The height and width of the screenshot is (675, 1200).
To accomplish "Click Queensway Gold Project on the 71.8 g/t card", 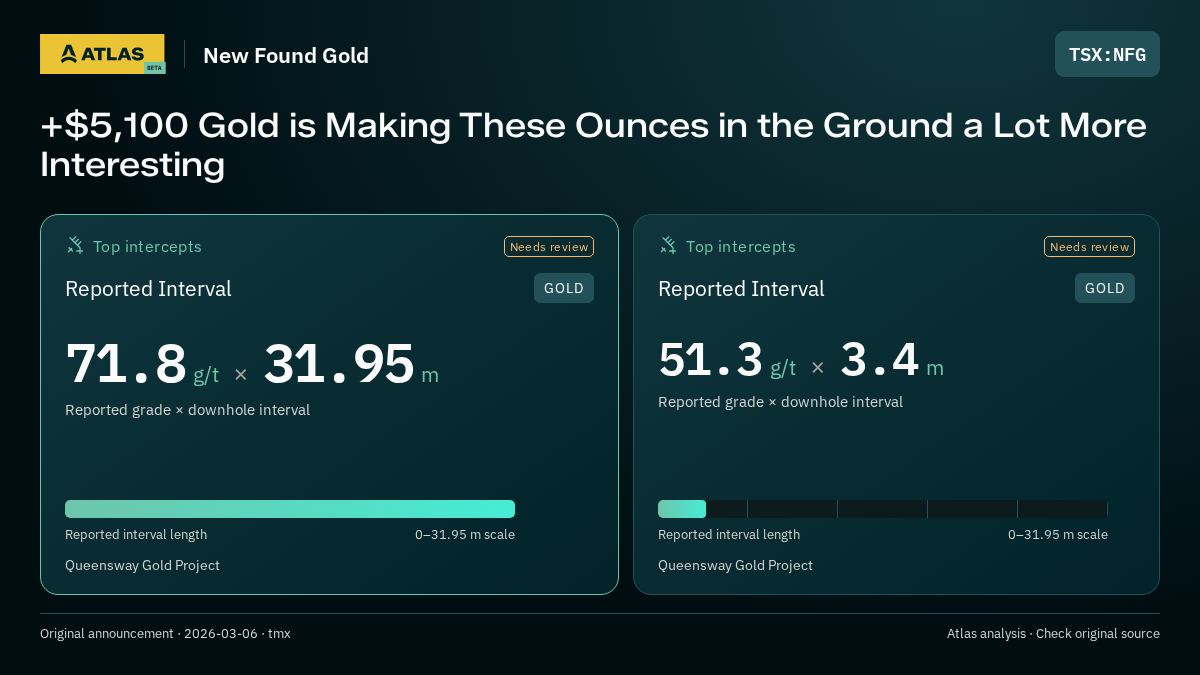I will (x=142, y=565).
